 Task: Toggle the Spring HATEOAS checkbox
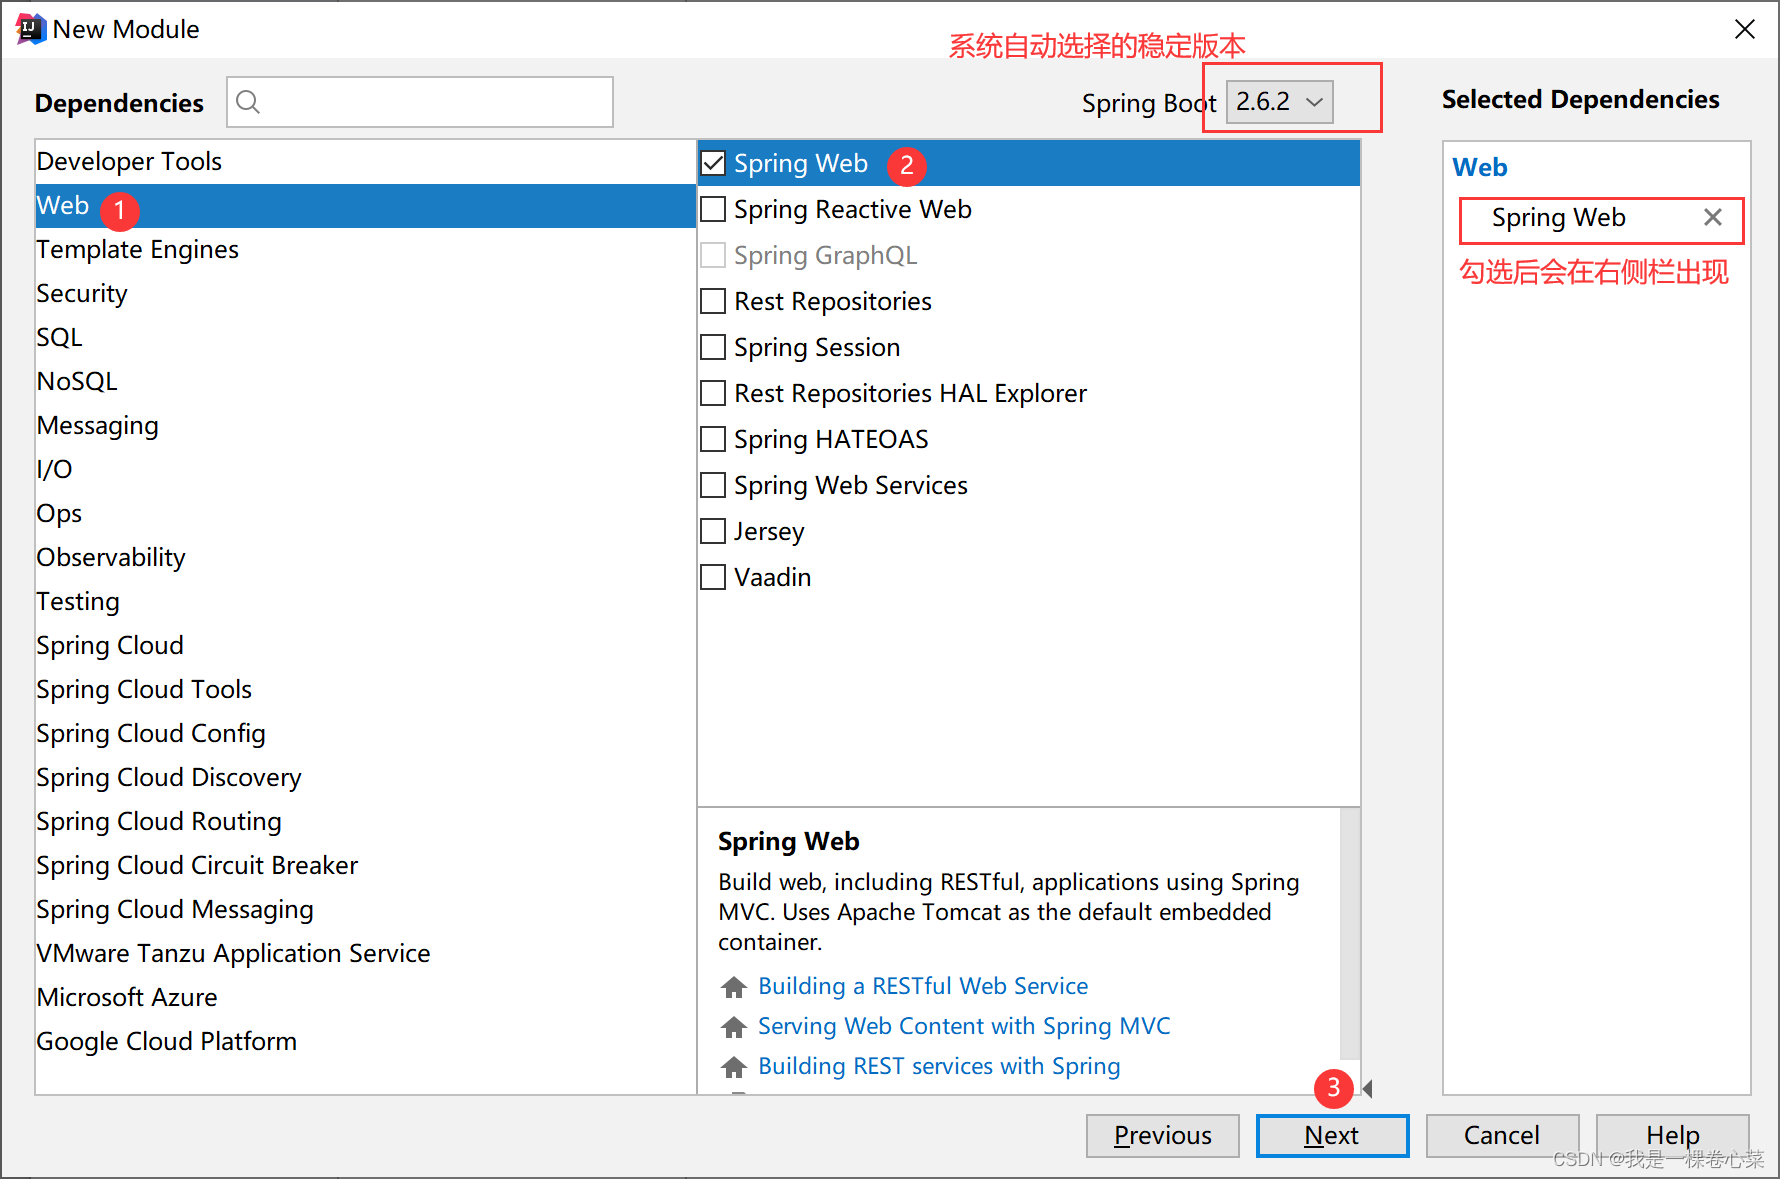click(x=713, y=439)
